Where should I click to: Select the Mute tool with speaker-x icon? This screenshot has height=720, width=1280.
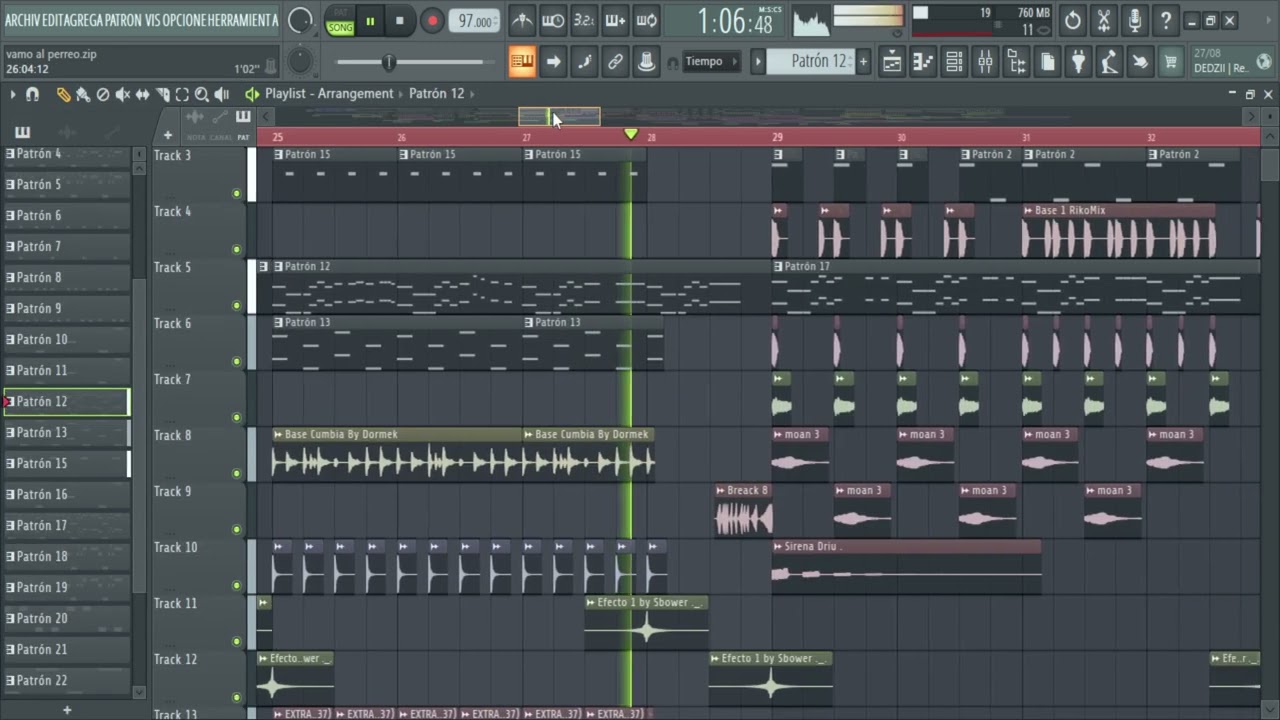point(123,94)
